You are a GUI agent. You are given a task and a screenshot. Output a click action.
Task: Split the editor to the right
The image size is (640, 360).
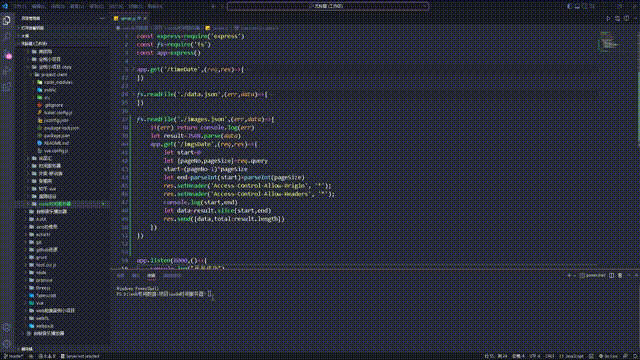point(626,18)
